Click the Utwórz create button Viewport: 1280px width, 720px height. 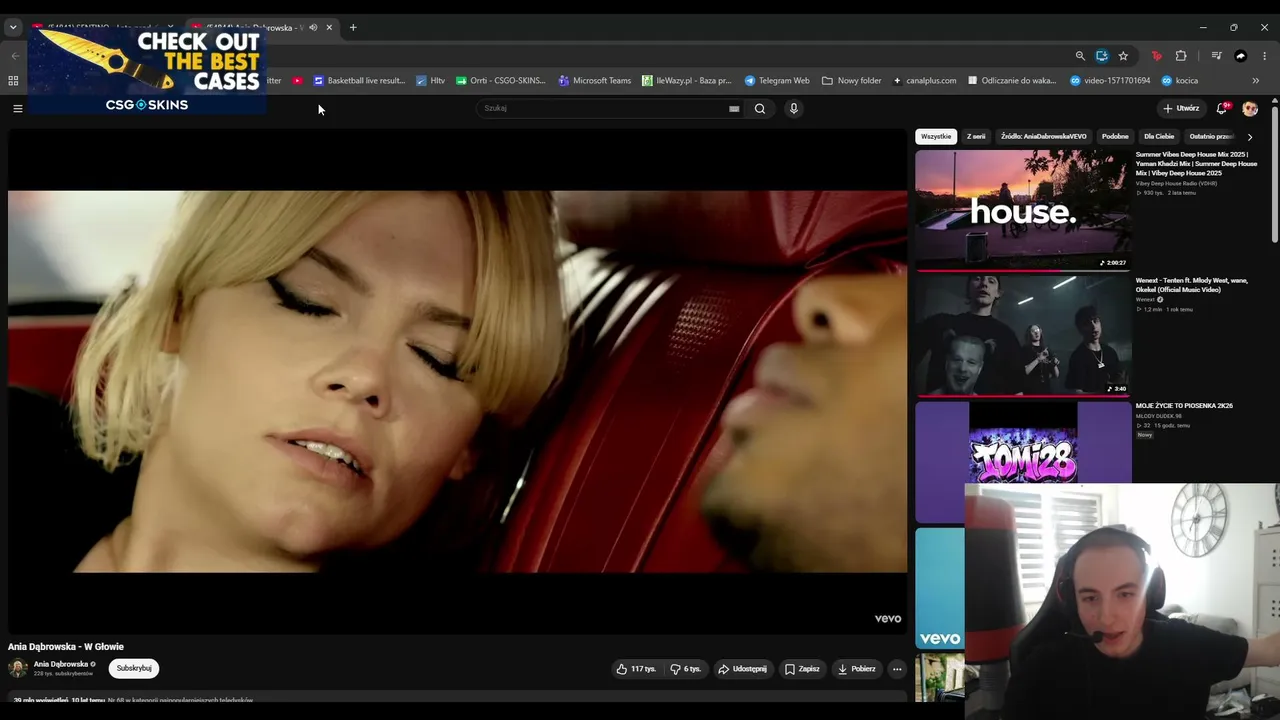pos(1181,109)
